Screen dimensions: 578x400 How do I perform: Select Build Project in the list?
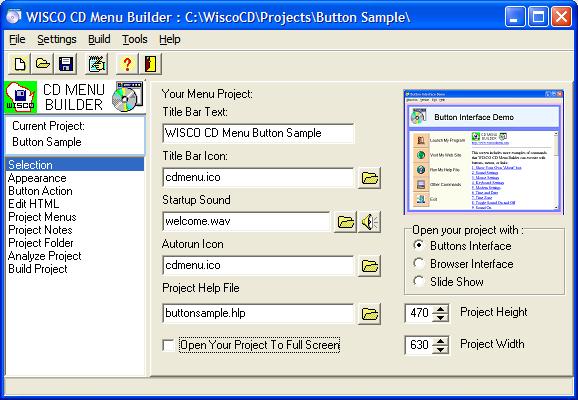point(75,269)
